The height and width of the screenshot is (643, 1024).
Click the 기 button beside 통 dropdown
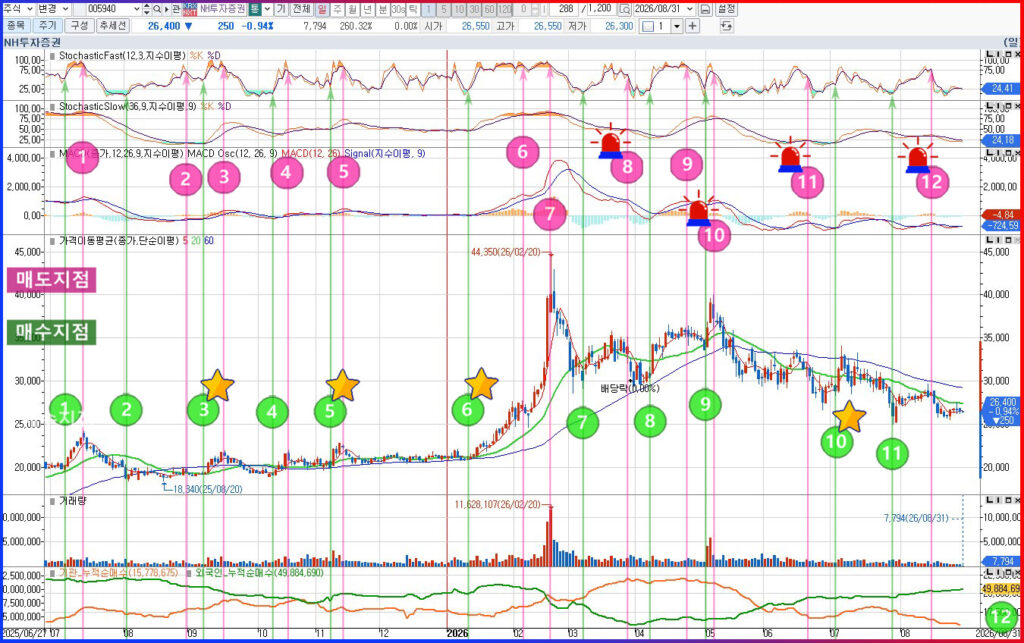pyautogui.click(x=281, y=9)
